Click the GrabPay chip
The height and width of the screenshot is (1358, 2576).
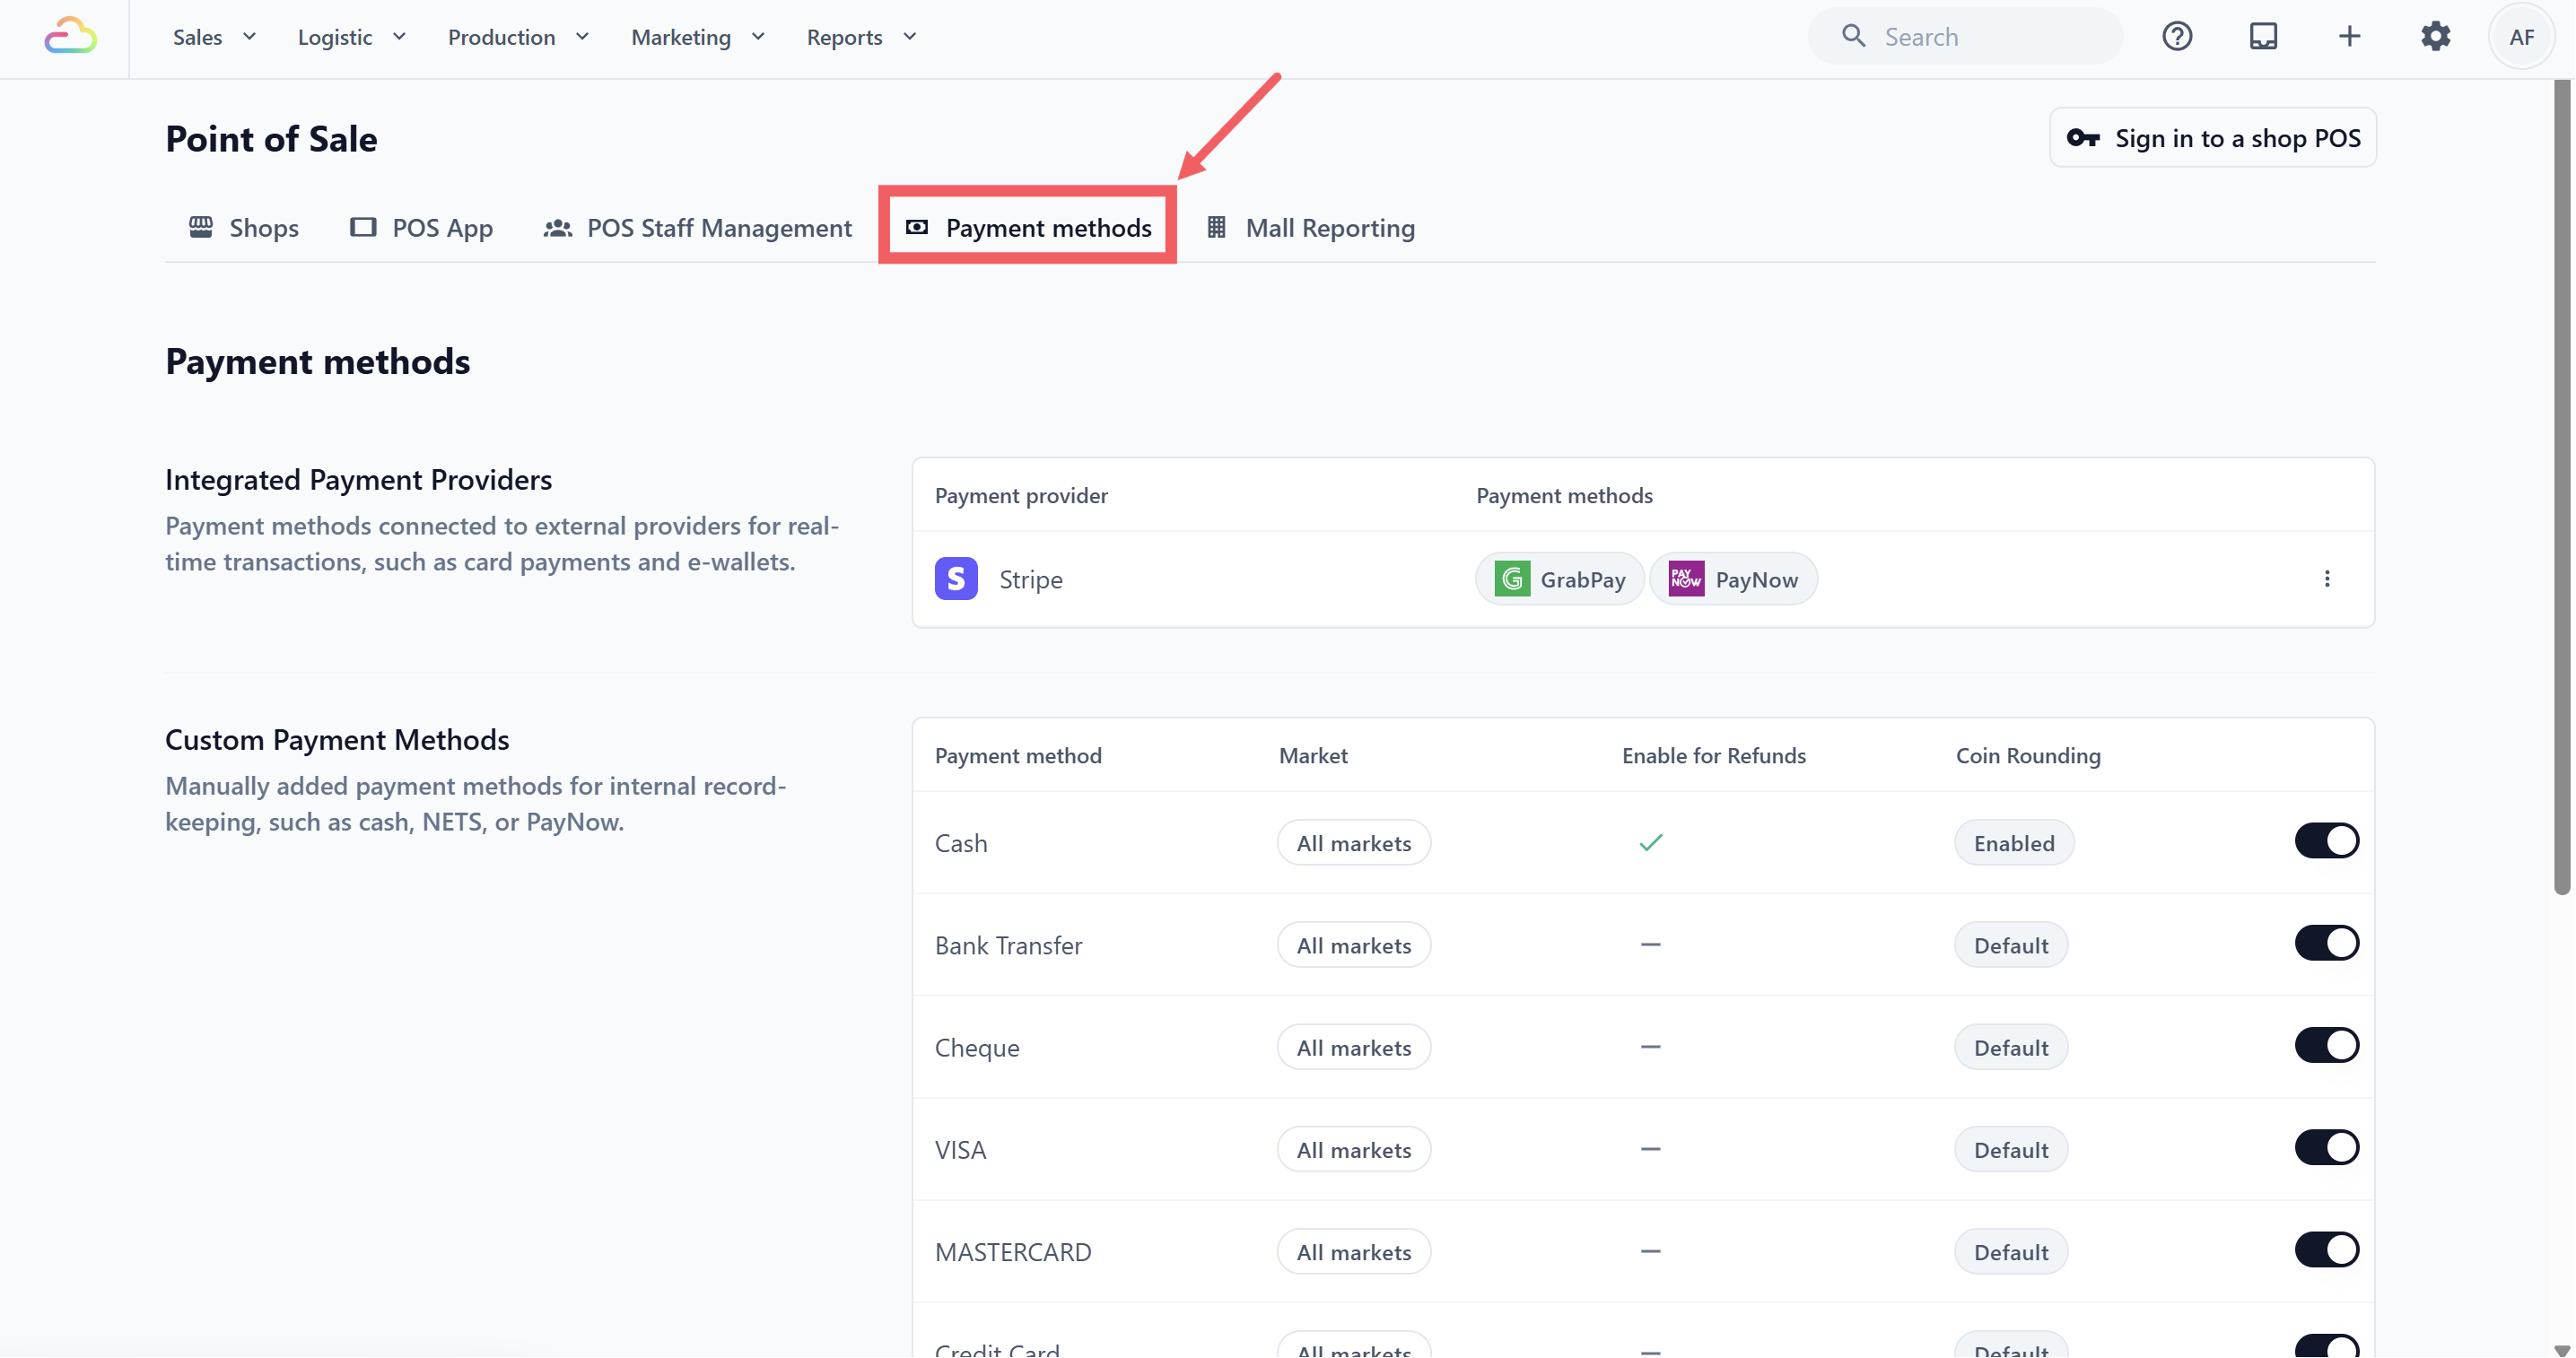point(1559,579)
